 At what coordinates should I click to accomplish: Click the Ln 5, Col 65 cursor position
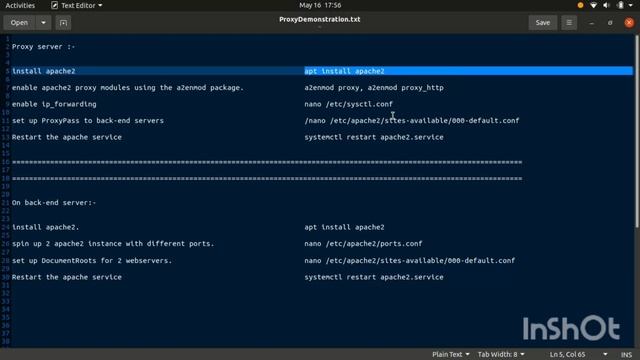tap(567, 354)
